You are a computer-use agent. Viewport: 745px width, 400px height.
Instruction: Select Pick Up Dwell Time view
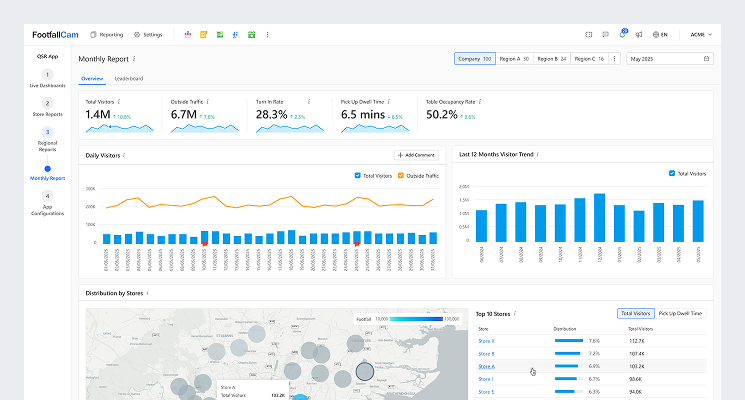coord(680,313)
